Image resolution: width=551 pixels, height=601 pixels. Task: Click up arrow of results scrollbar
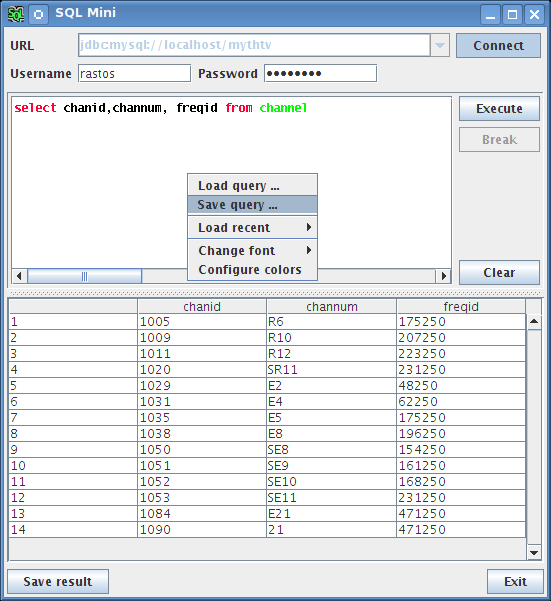(534, 322)
